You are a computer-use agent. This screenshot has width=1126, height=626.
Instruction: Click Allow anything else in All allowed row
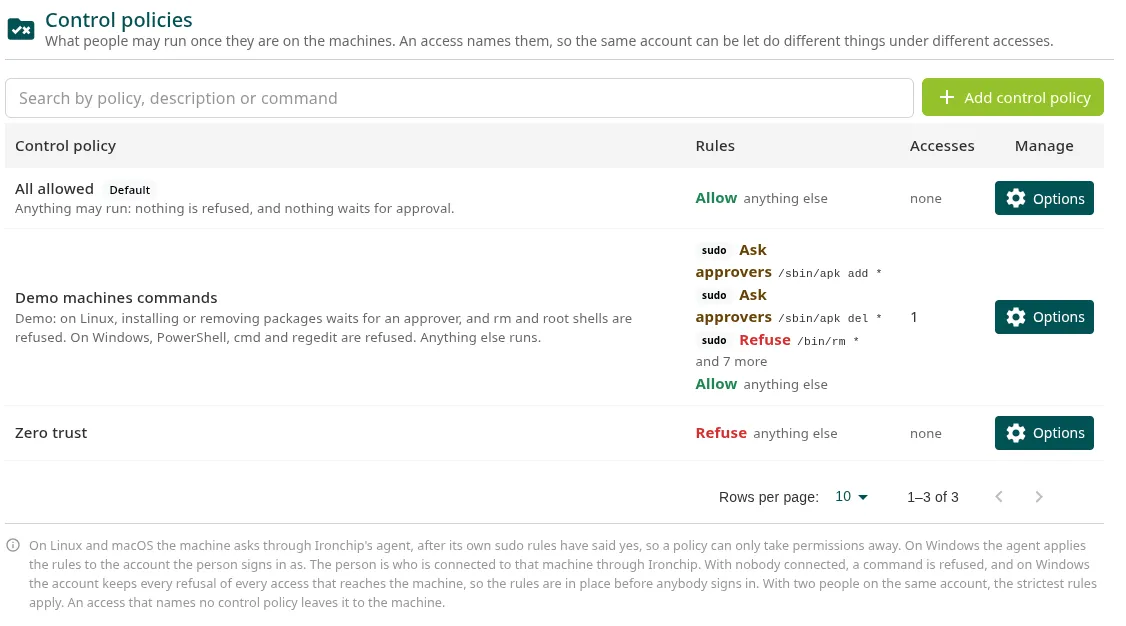[761, 198]
